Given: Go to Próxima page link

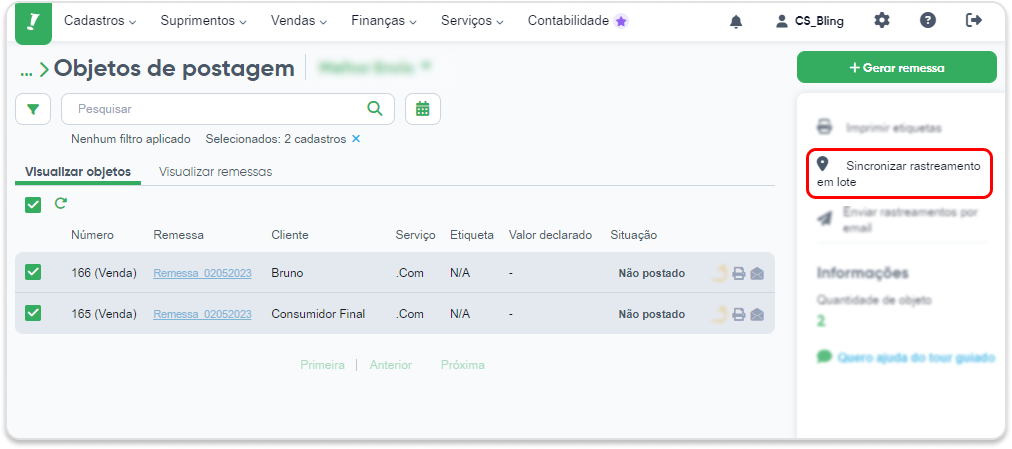Looking at the screenshot, I should coord(463,365).
